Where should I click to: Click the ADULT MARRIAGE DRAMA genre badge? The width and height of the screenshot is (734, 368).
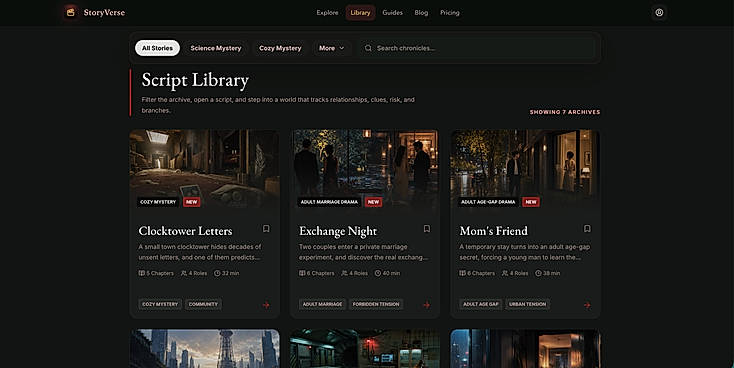click(329, 202)
